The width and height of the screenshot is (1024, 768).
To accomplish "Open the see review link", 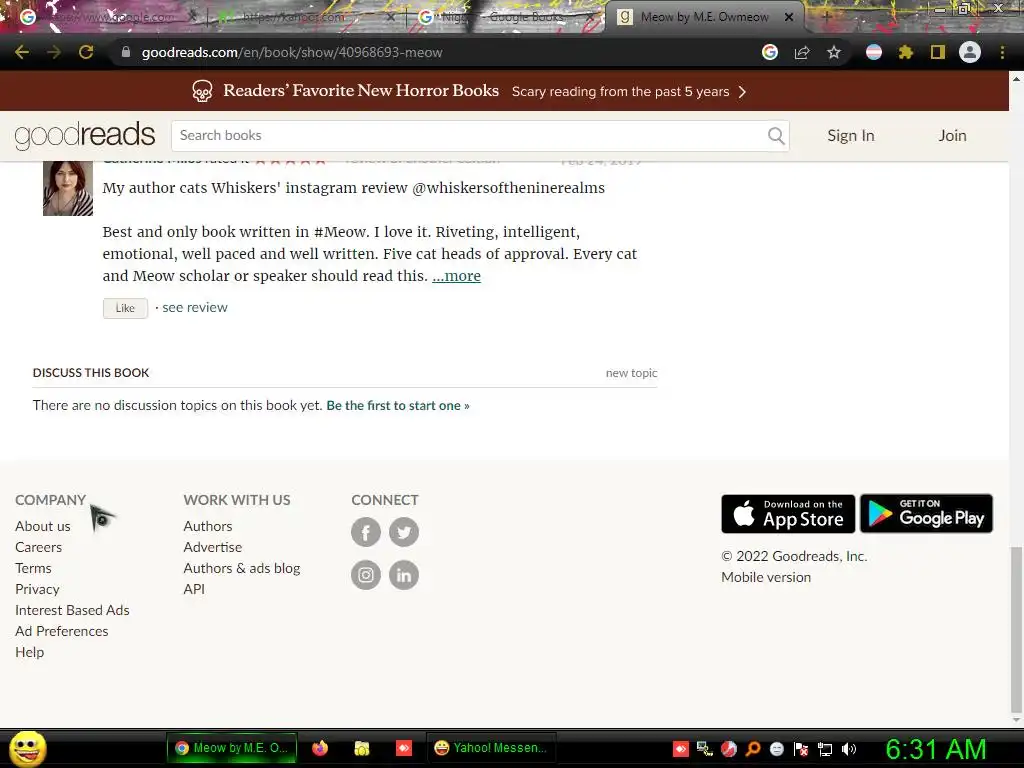I will click(x=195, y=307).
